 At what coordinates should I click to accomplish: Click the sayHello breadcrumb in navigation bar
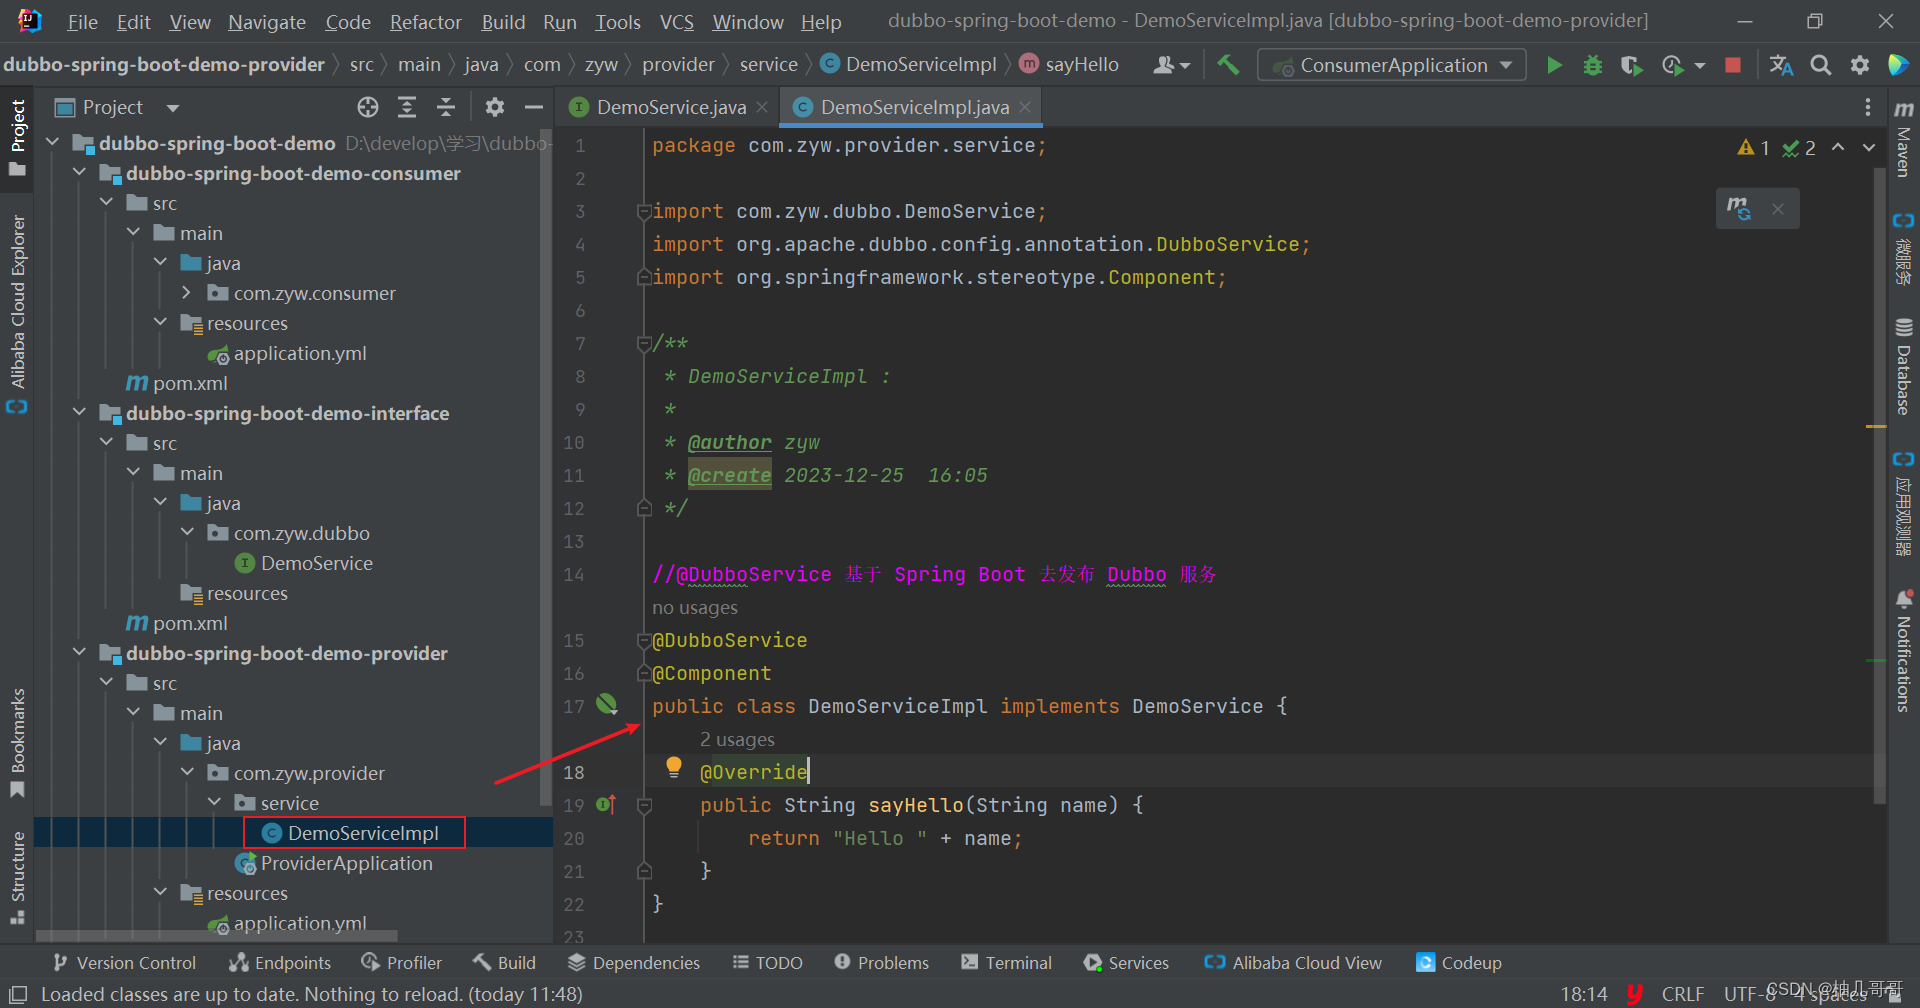tap(1070, 65)
